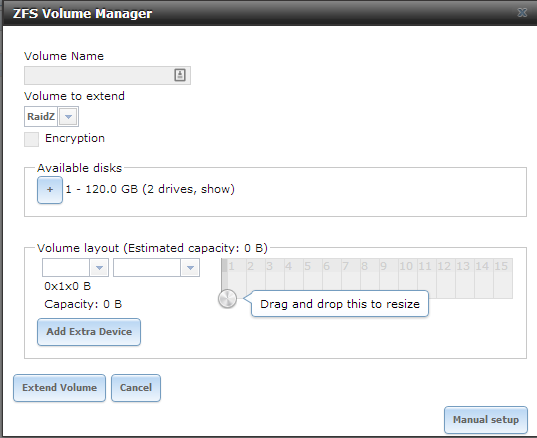Cancel the volume manager dialog
Image resolution: width=537 pixels, height=438 pixels.
136,388
